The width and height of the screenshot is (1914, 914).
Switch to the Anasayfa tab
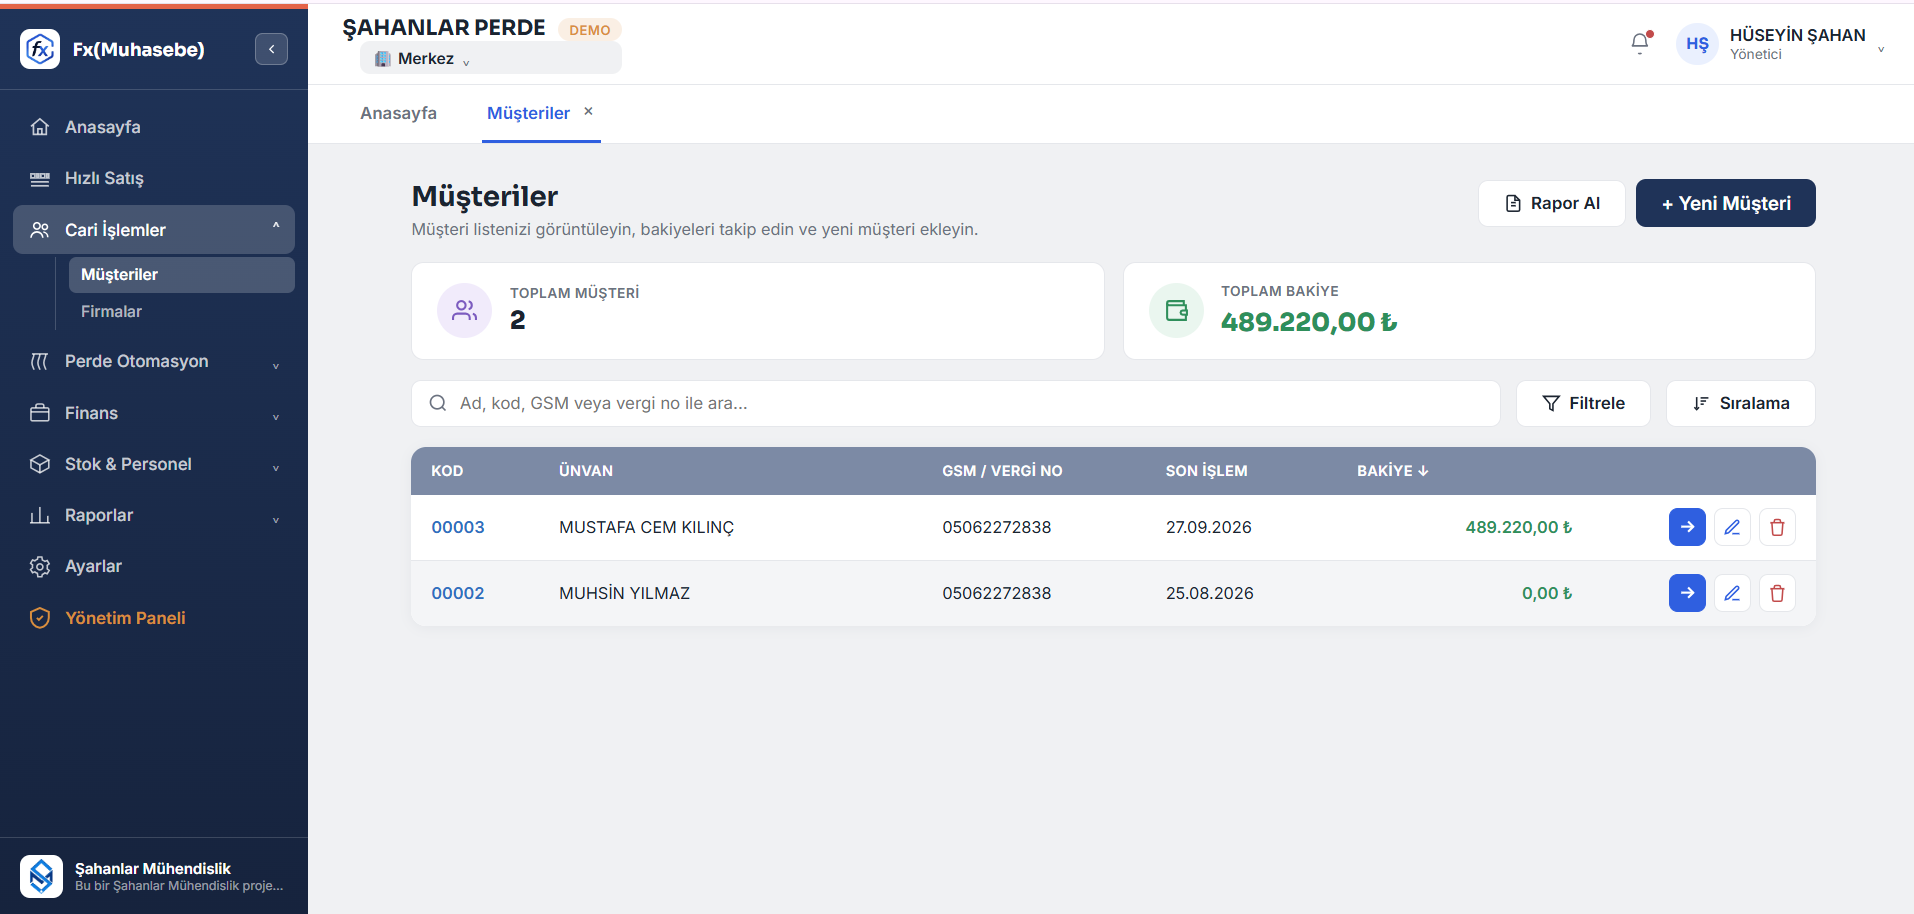(x=398, y=113)
